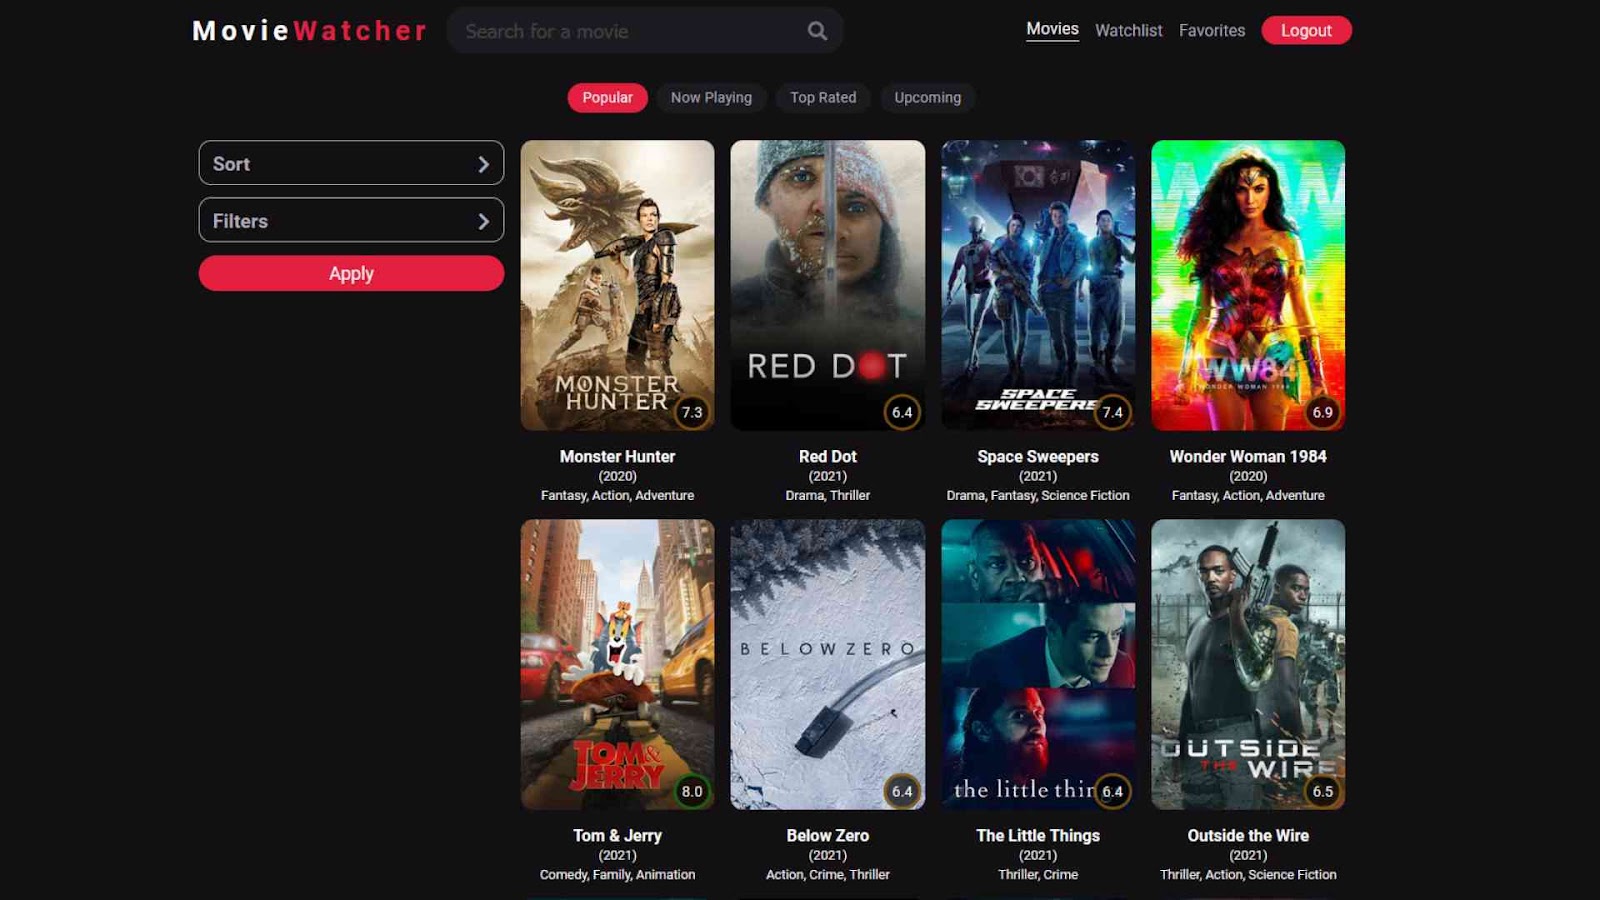Click the (2021) year under Below Zero
This screenshot has height=900, width=1600.
(x=828, y=855)
